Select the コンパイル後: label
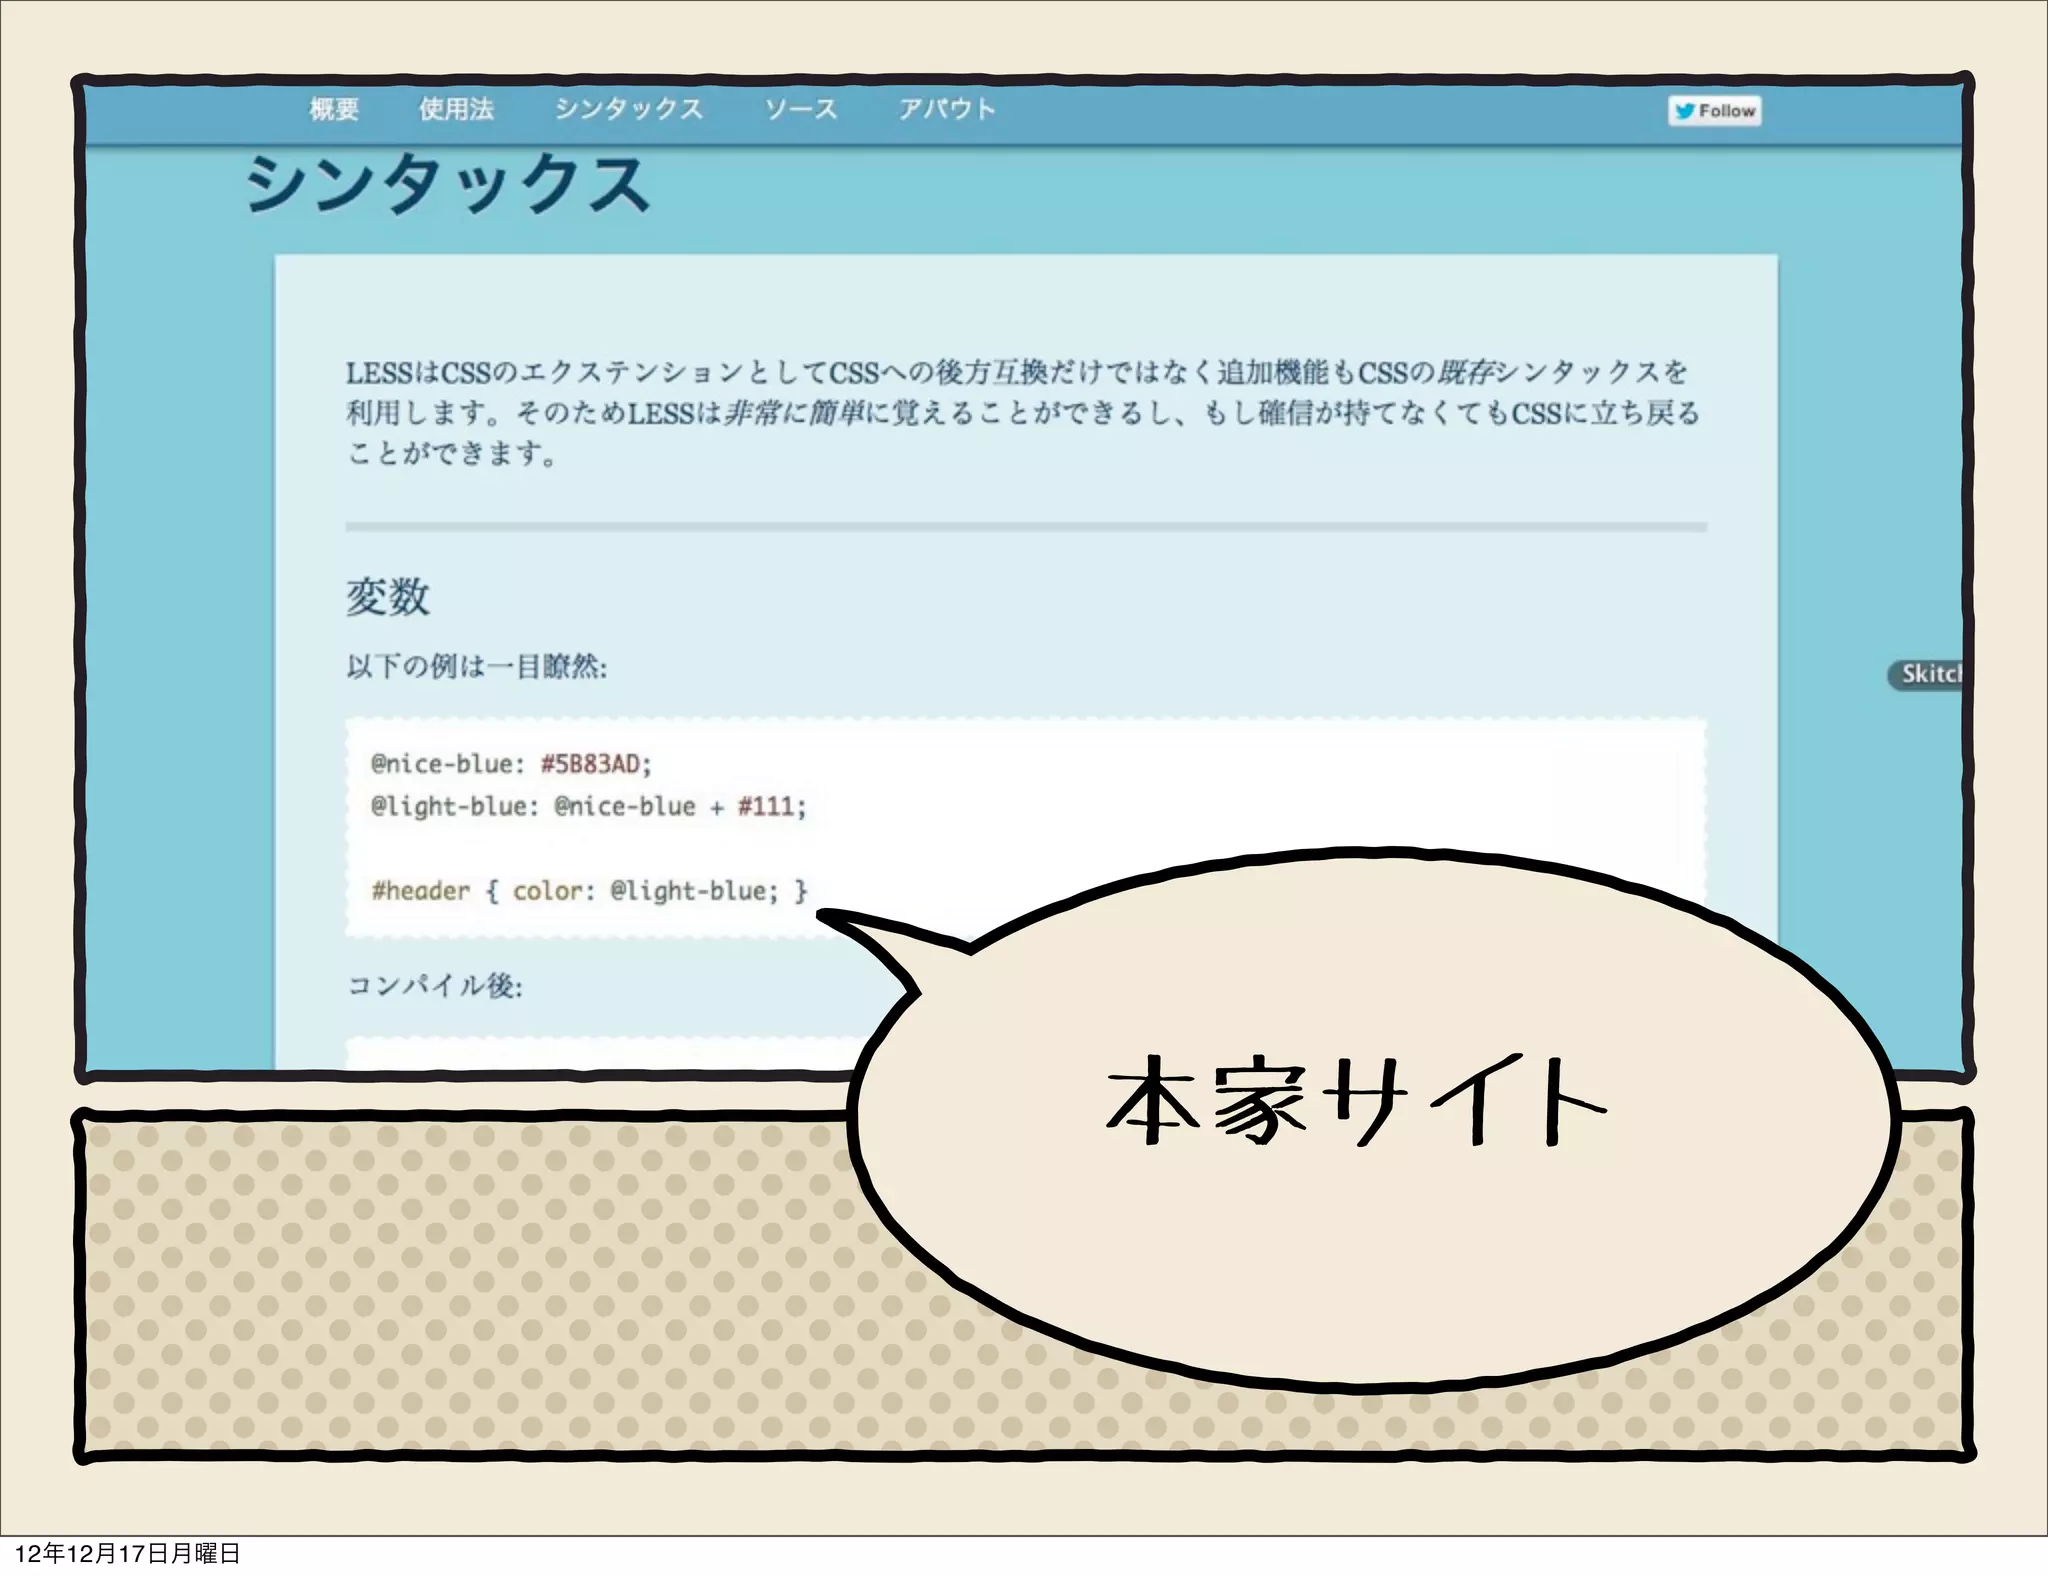The height and width of the screenshot is (1576, 2048). tap(435, 986)
